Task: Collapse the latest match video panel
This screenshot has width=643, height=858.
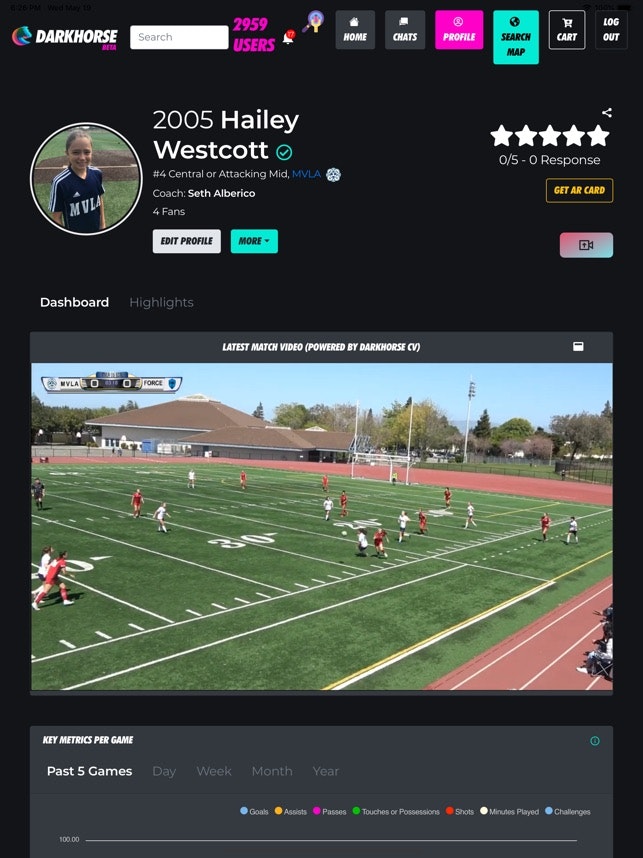Action: pyautogui.click(x=578, y=346)
